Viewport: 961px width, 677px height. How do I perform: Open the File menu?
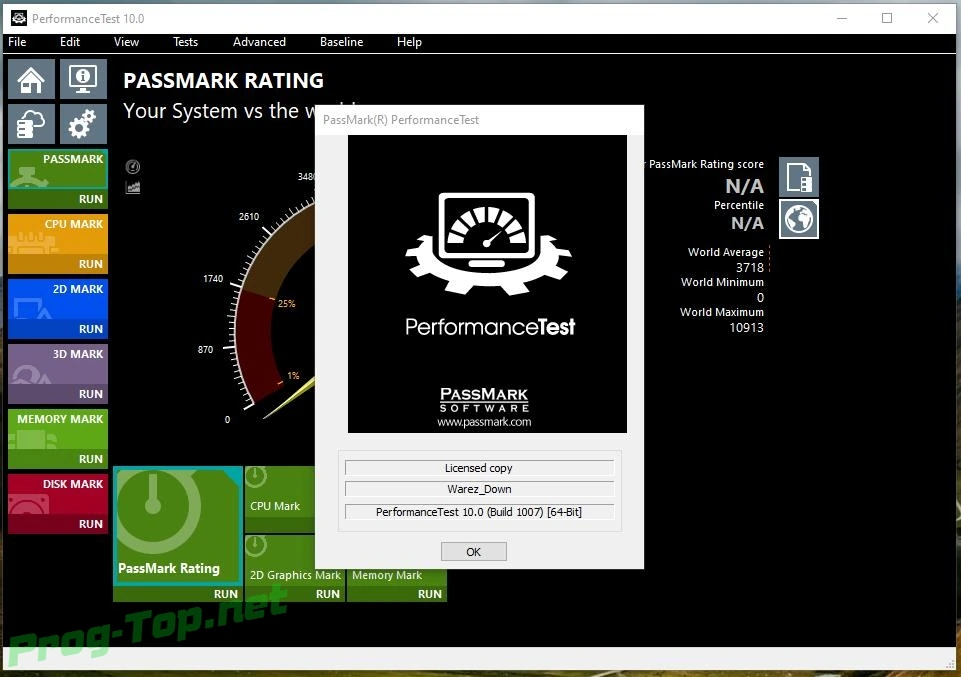coord(17,42)
